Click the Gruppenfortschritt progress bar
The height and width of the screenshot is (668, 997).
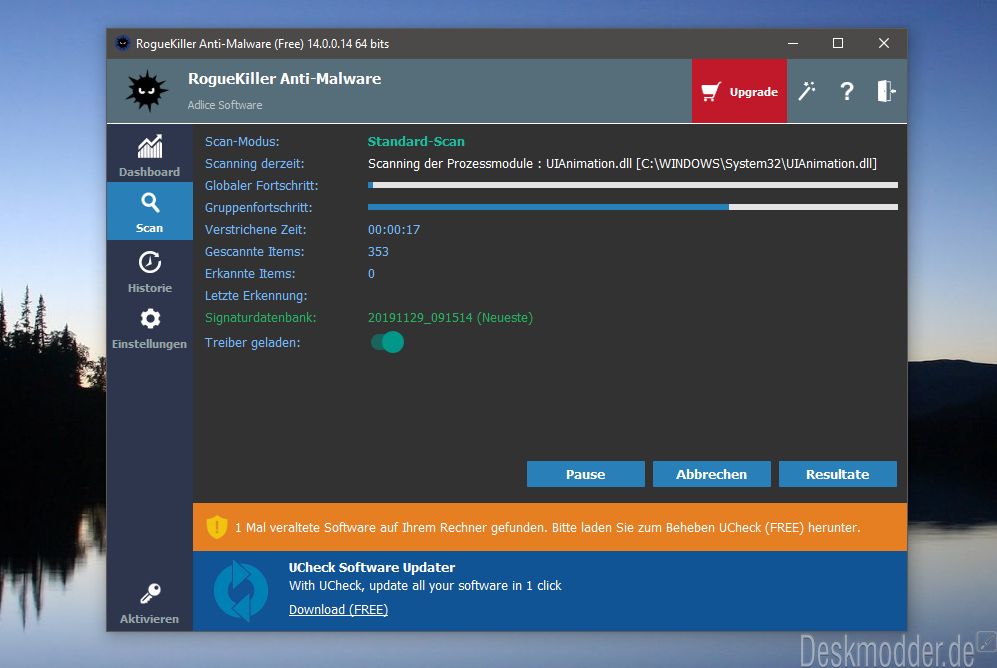point(633,207)
